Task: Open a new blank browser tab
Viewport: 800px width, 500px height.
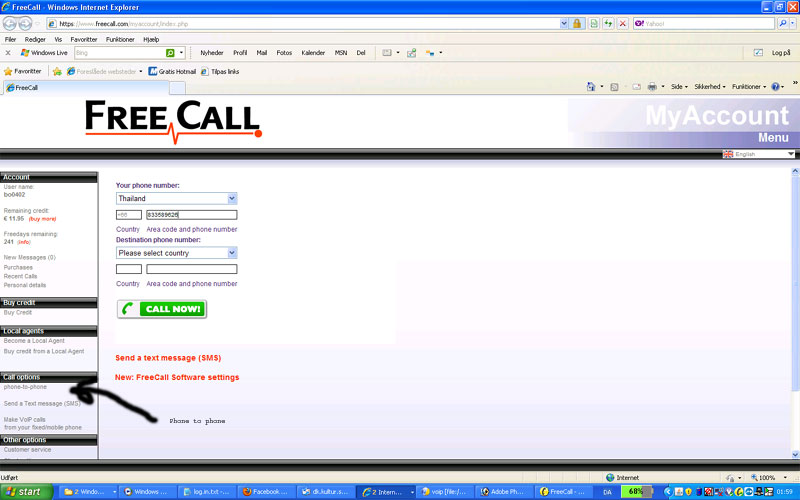Action: coord(177,88)
